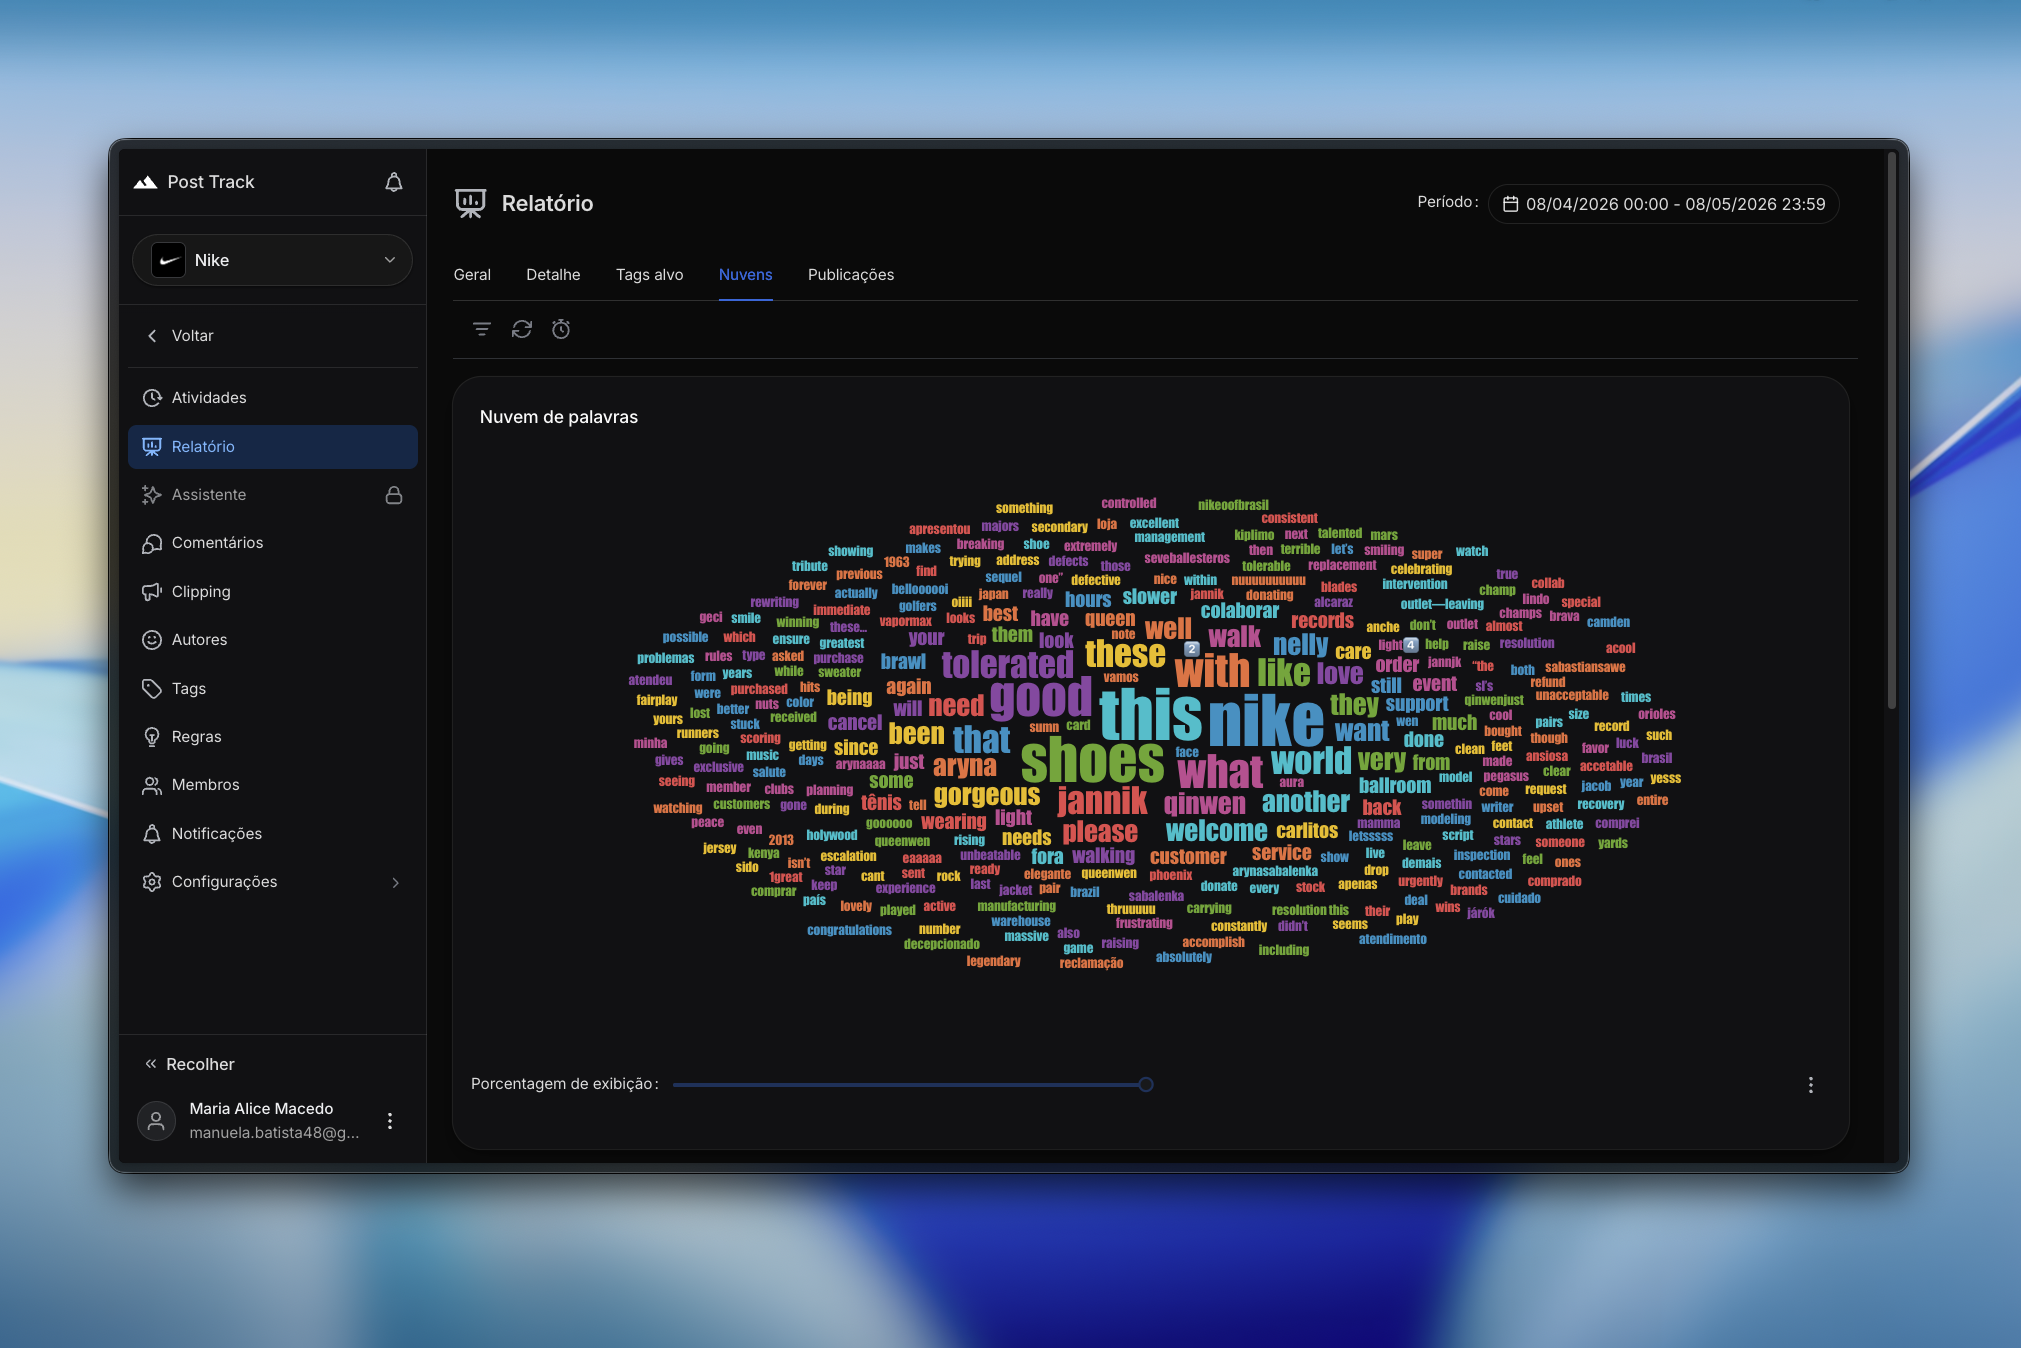Click the word 'jannik' in the cloud
Image resolution: width=2021 pixels, height=1348 pixels.
click(x=1102, y=801)
